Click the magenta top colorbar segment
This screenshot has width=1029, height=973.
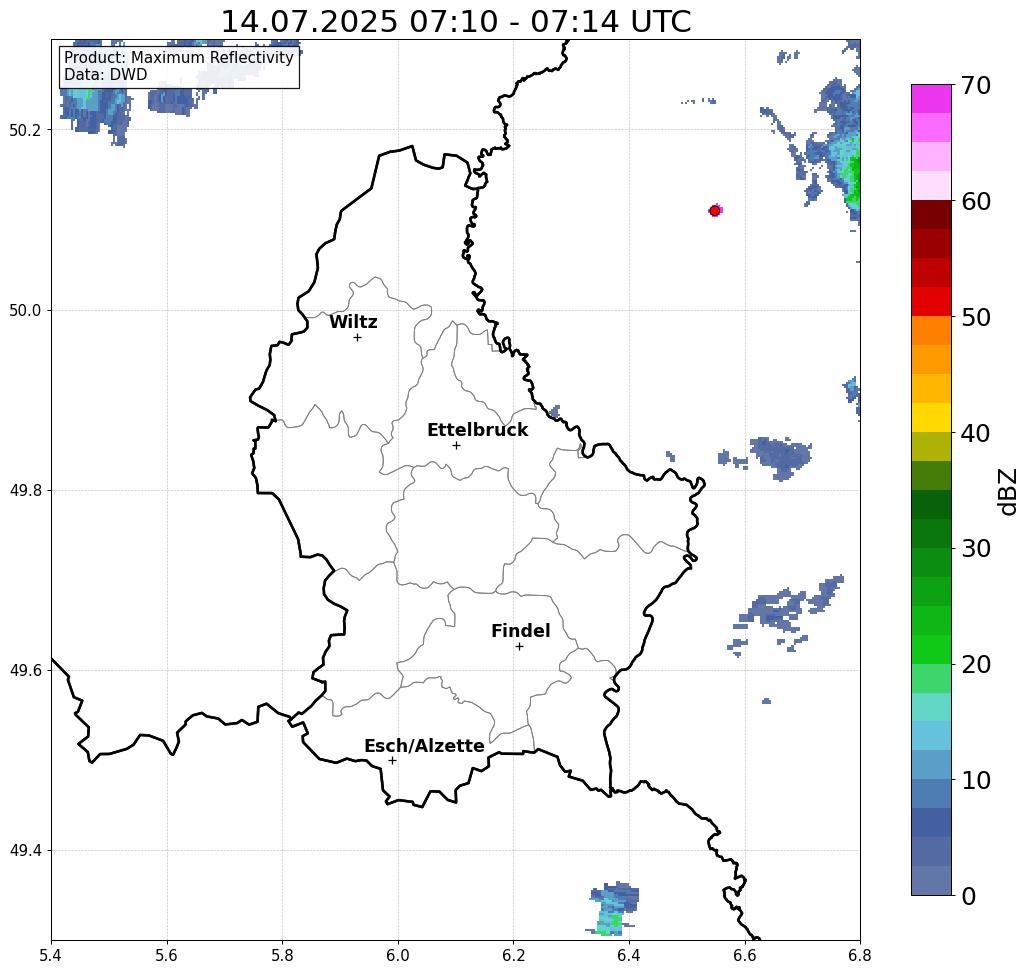pos(931,99)
